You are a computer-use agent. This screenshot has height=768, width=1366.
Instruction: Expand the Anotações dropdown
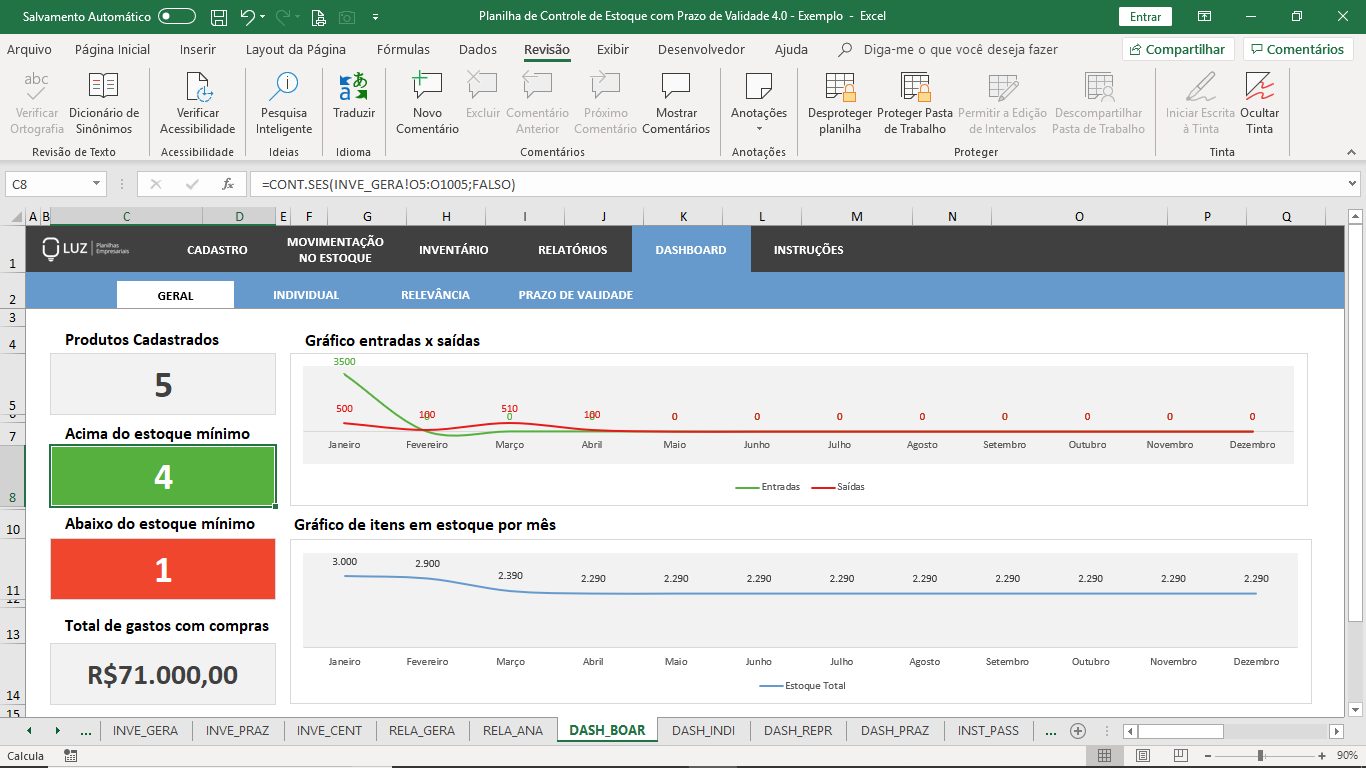pos(759,128)
